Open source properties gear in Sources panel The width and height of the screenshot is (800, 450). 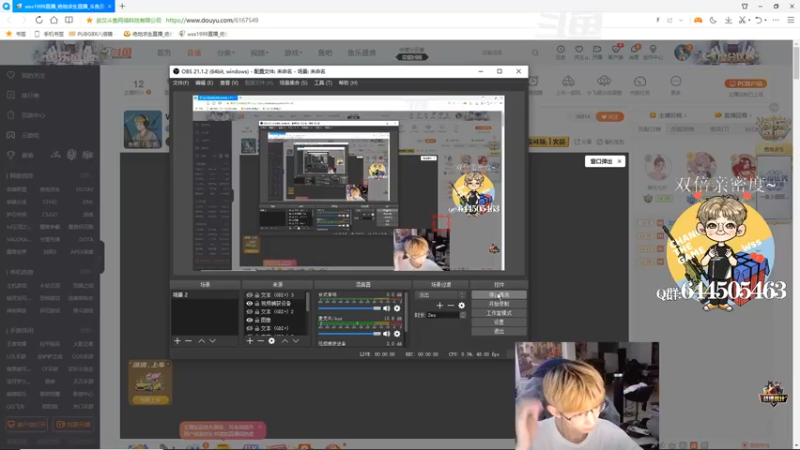(x=271, y=340)
